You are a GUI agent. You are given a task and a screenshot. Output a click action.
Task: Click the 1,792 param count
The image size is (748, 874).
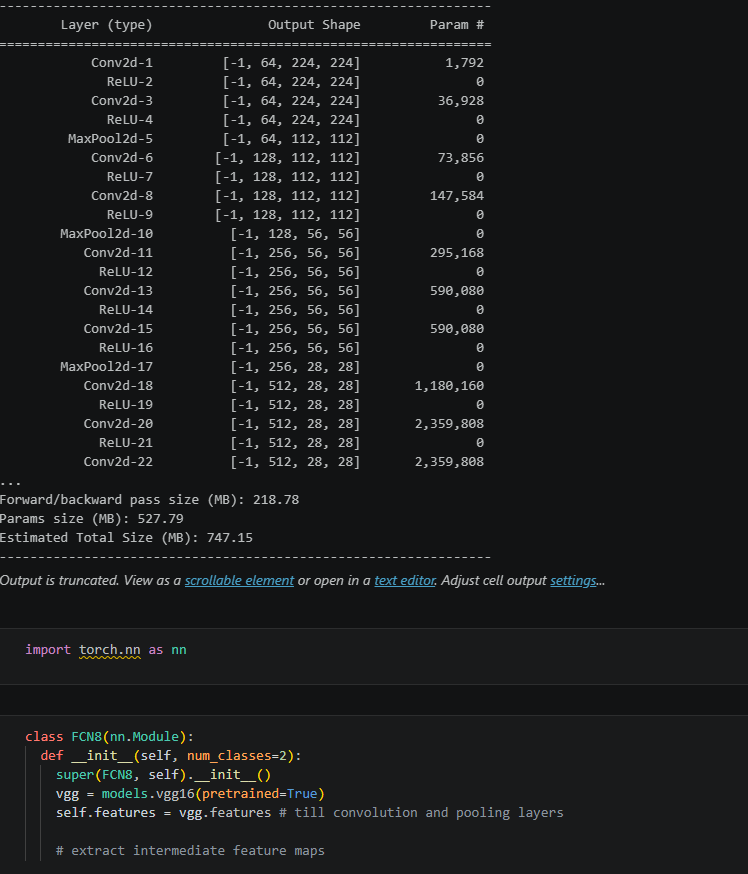464,62
